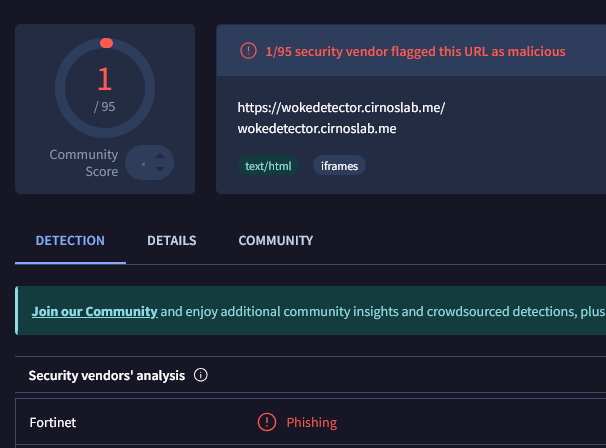The height and width of the screenshot is (448, 606).
Task: Click the community score pill indicator
Action: coord(147,162)
